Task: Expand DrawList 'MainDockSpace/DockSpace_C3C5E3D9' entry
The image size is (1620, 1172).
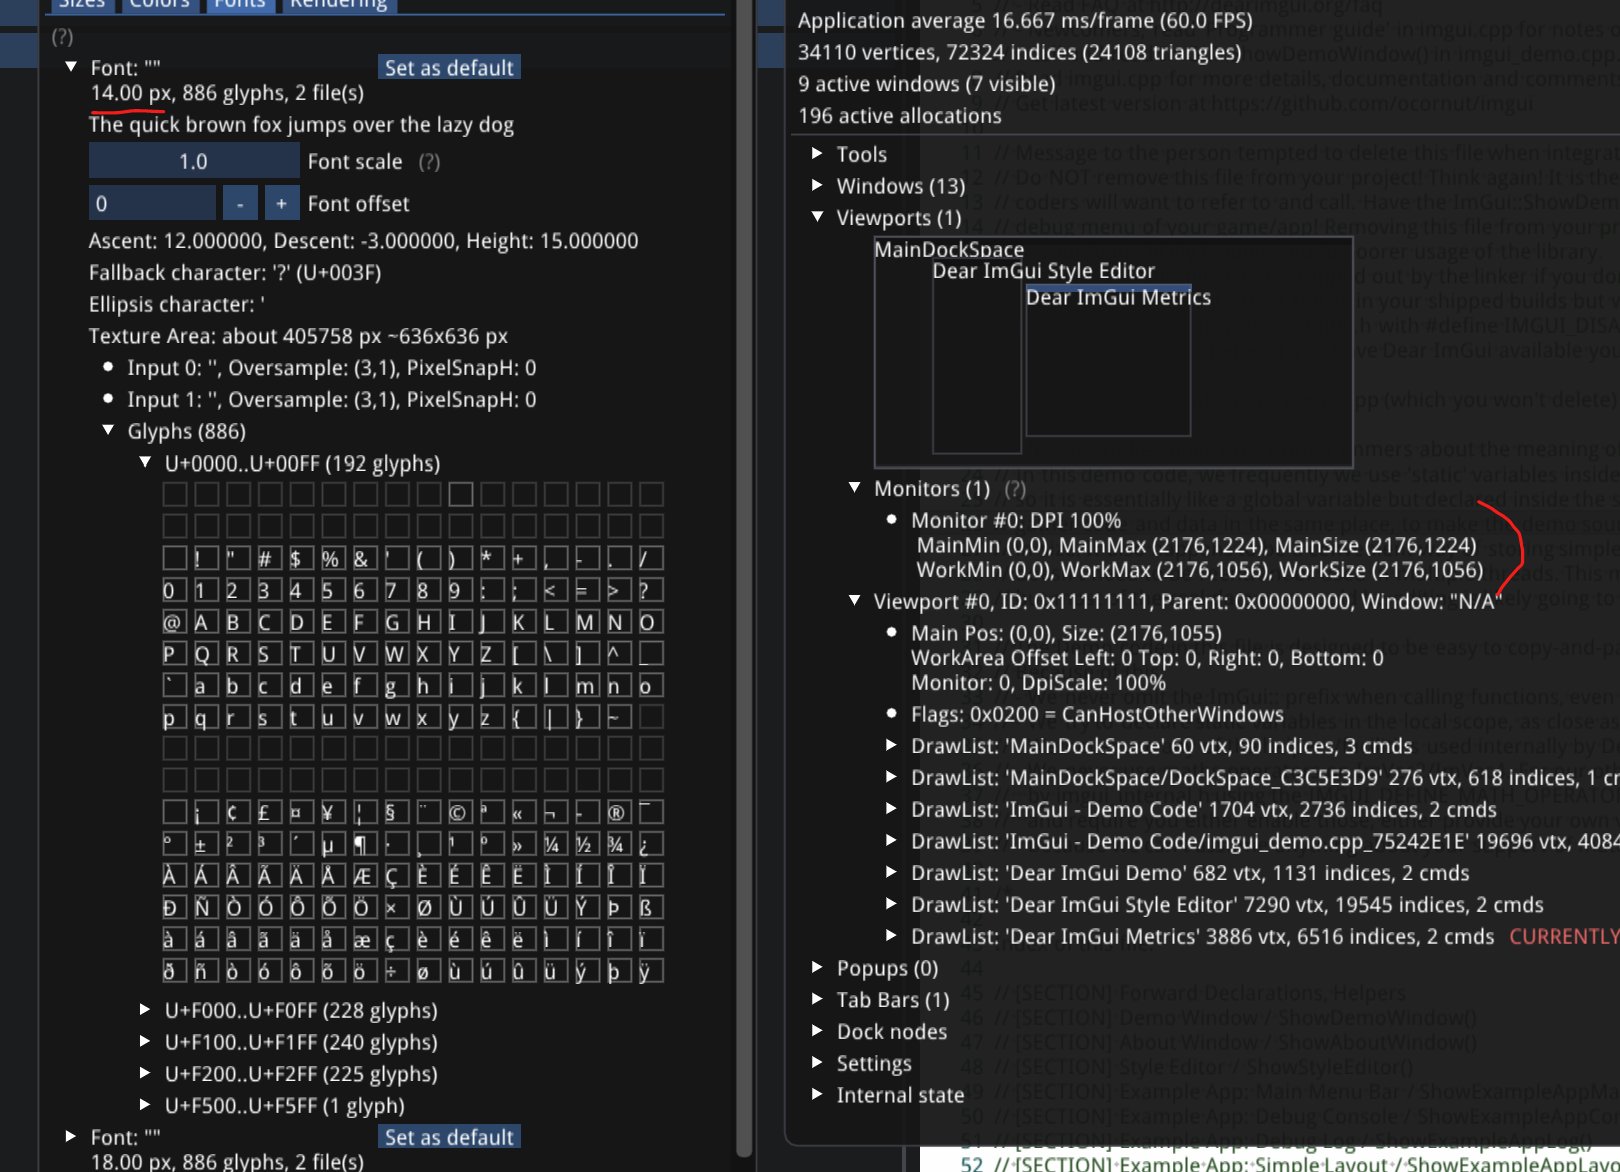Action: pos(892,777)
